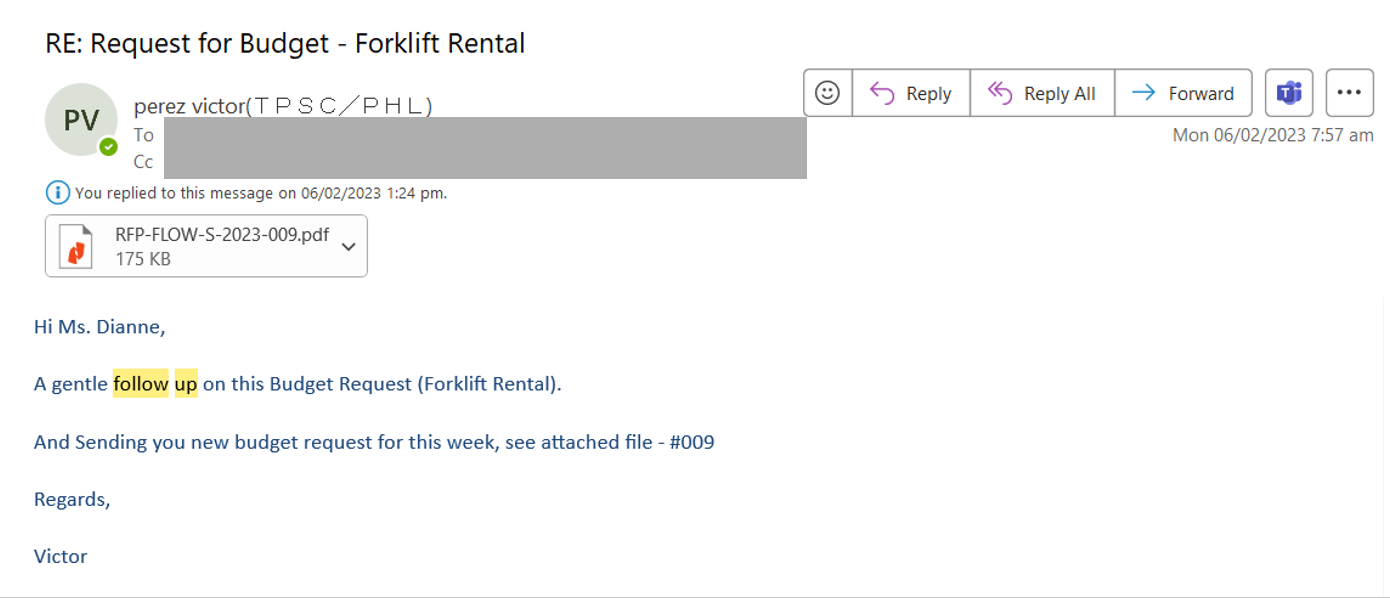Expand the attachment options dropdown arrow
The image size is (1390, 598).
tap(348, 246)
